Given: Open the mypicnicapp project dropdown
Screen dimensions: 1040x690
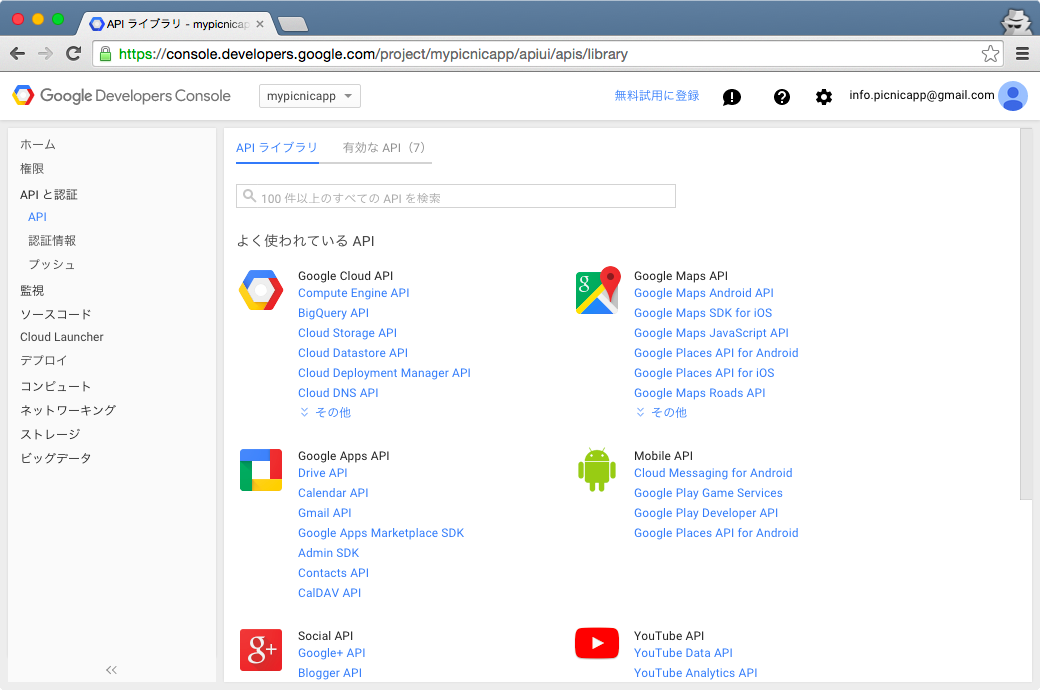Looking at the screenshot, I should (x=310, y=96).
